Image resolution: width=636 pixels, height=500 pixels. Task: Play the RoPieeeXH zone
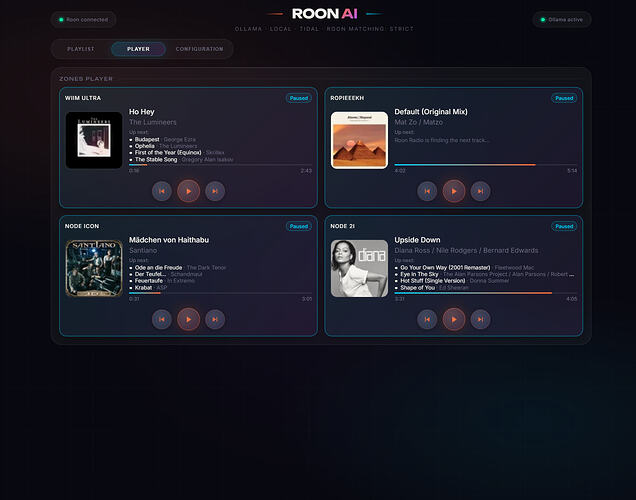(x=454, y=191)
